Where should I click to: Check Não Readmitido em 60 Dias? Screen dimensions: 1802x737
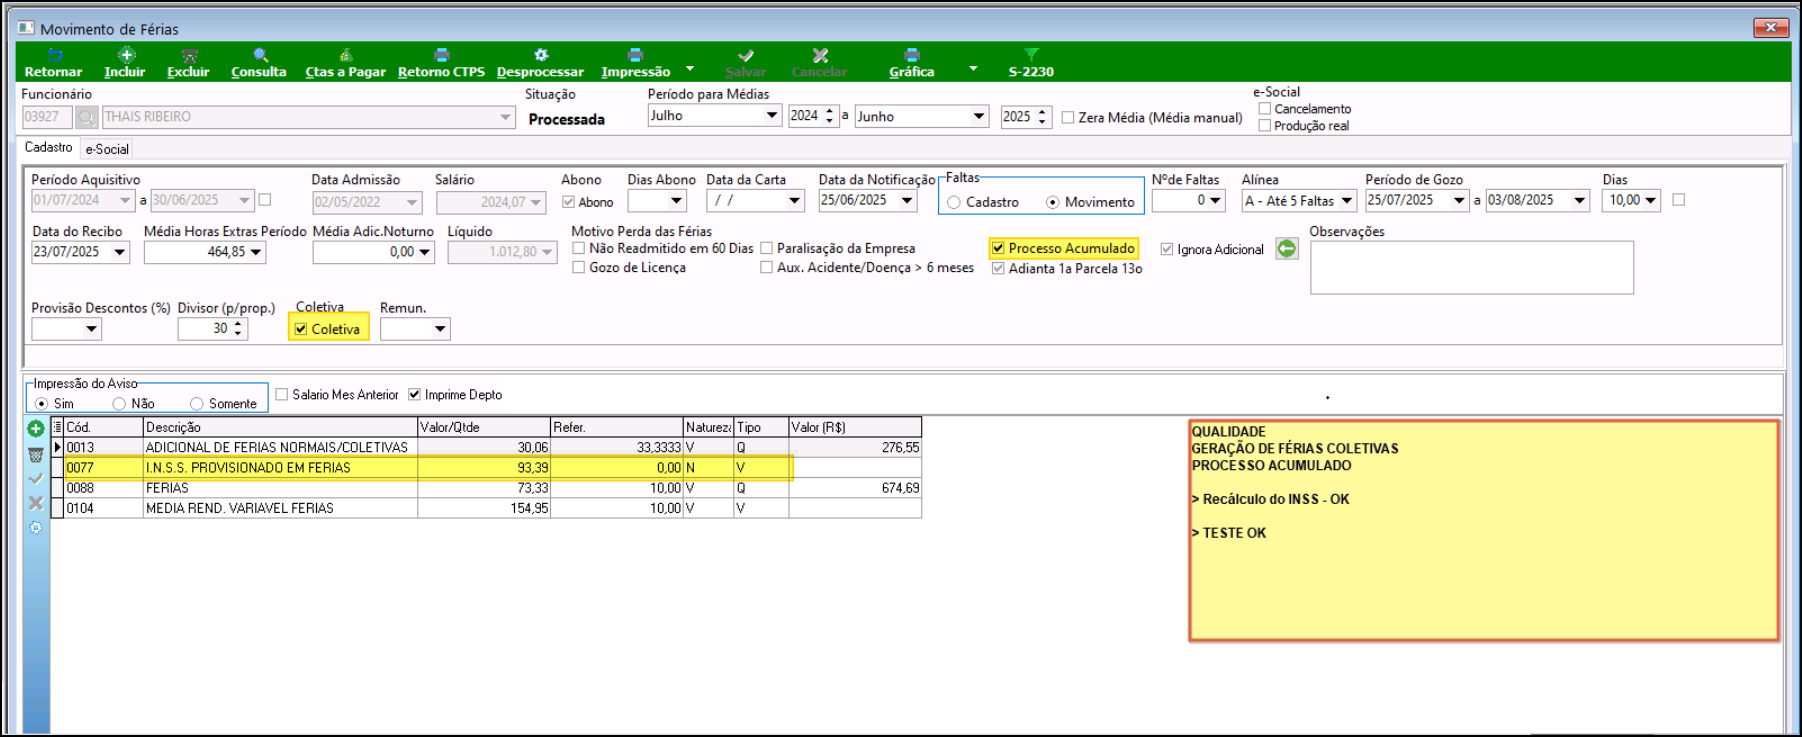pyautogui.click(x=578, y=248)
